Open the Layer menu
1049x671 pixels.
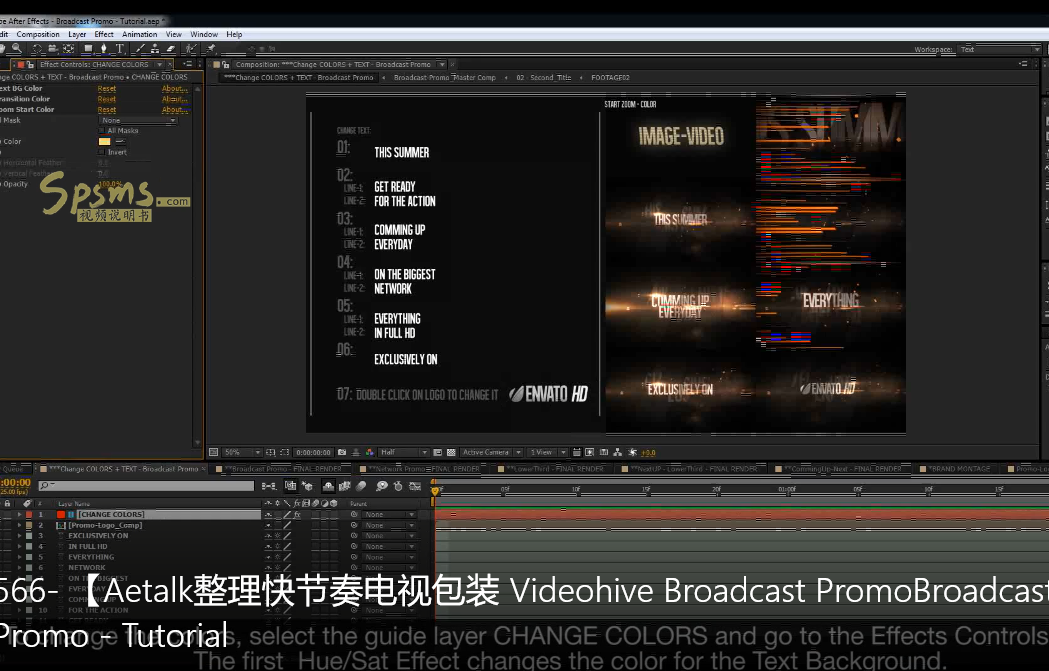coord(77,34)
